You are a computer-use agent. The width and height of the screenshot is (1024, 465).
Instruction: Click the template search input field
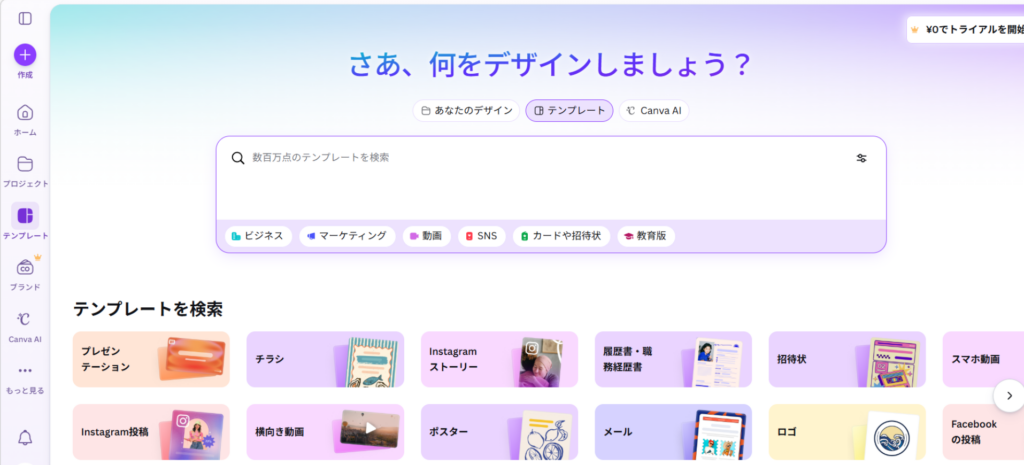tap(549, 158)
